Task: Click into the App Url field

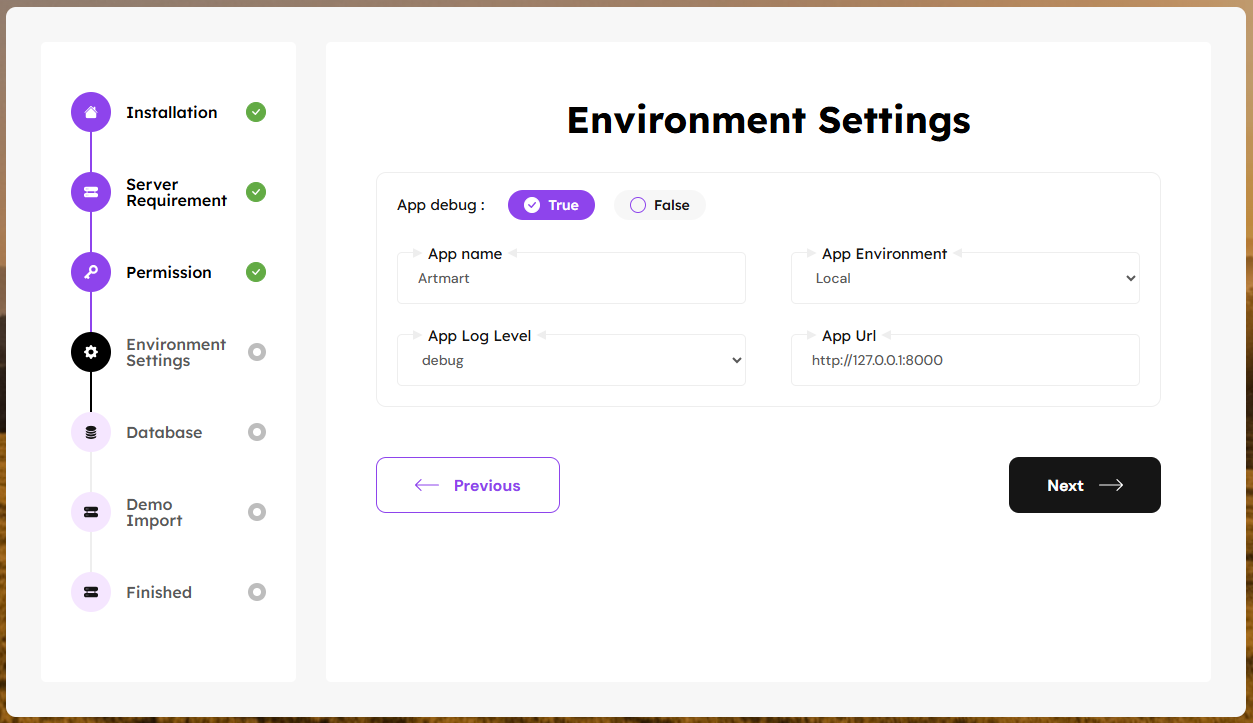Action: (965, 361)
